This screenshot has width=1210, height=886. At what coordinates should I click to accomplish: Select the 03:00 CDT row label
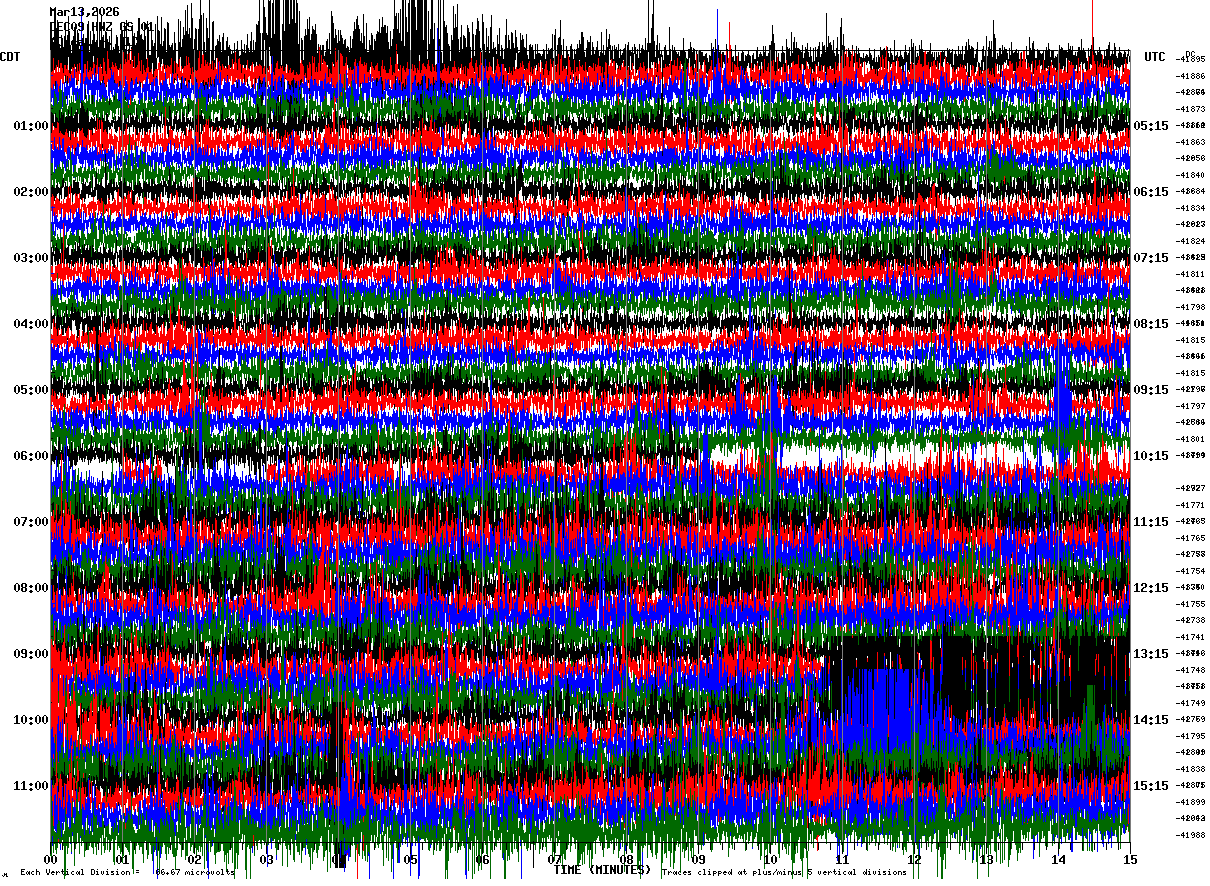(30, 258)
